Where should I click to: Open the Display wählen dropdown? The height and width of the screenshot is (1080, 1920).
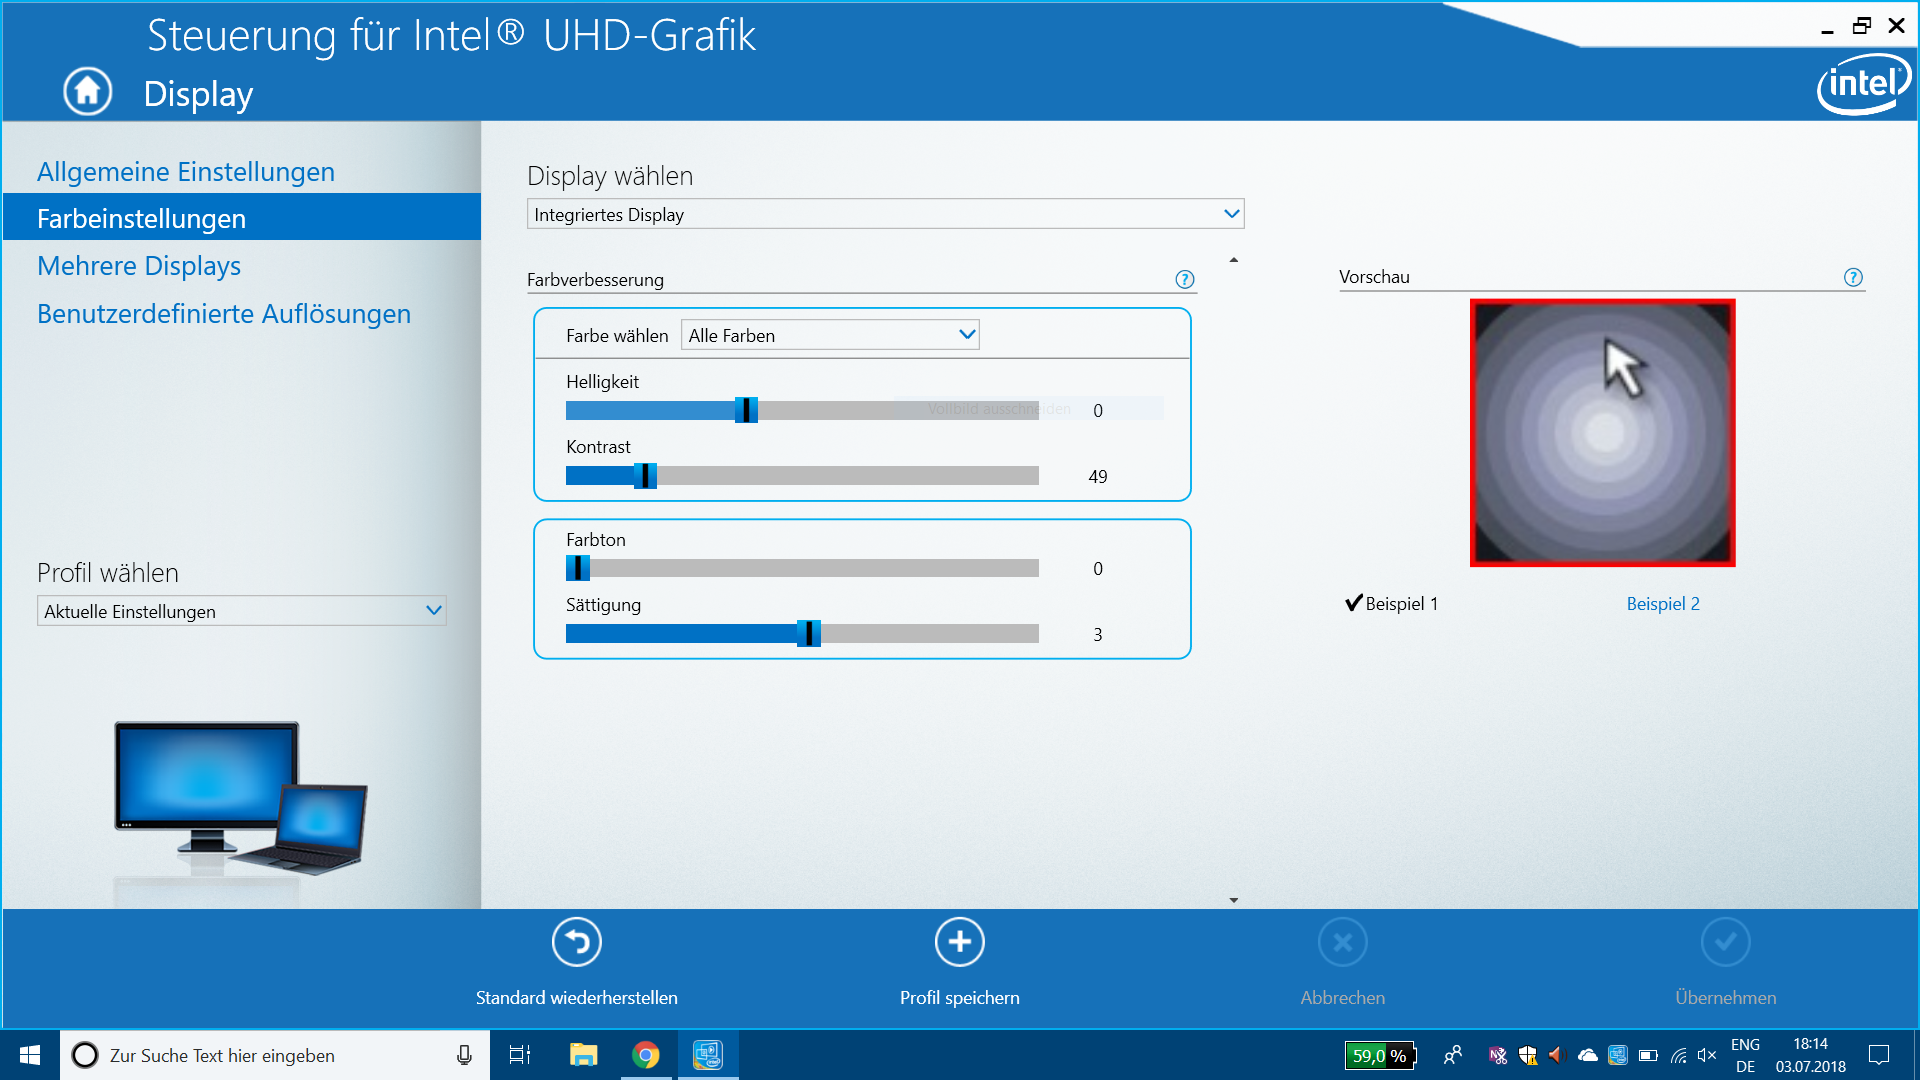(885, 214)
